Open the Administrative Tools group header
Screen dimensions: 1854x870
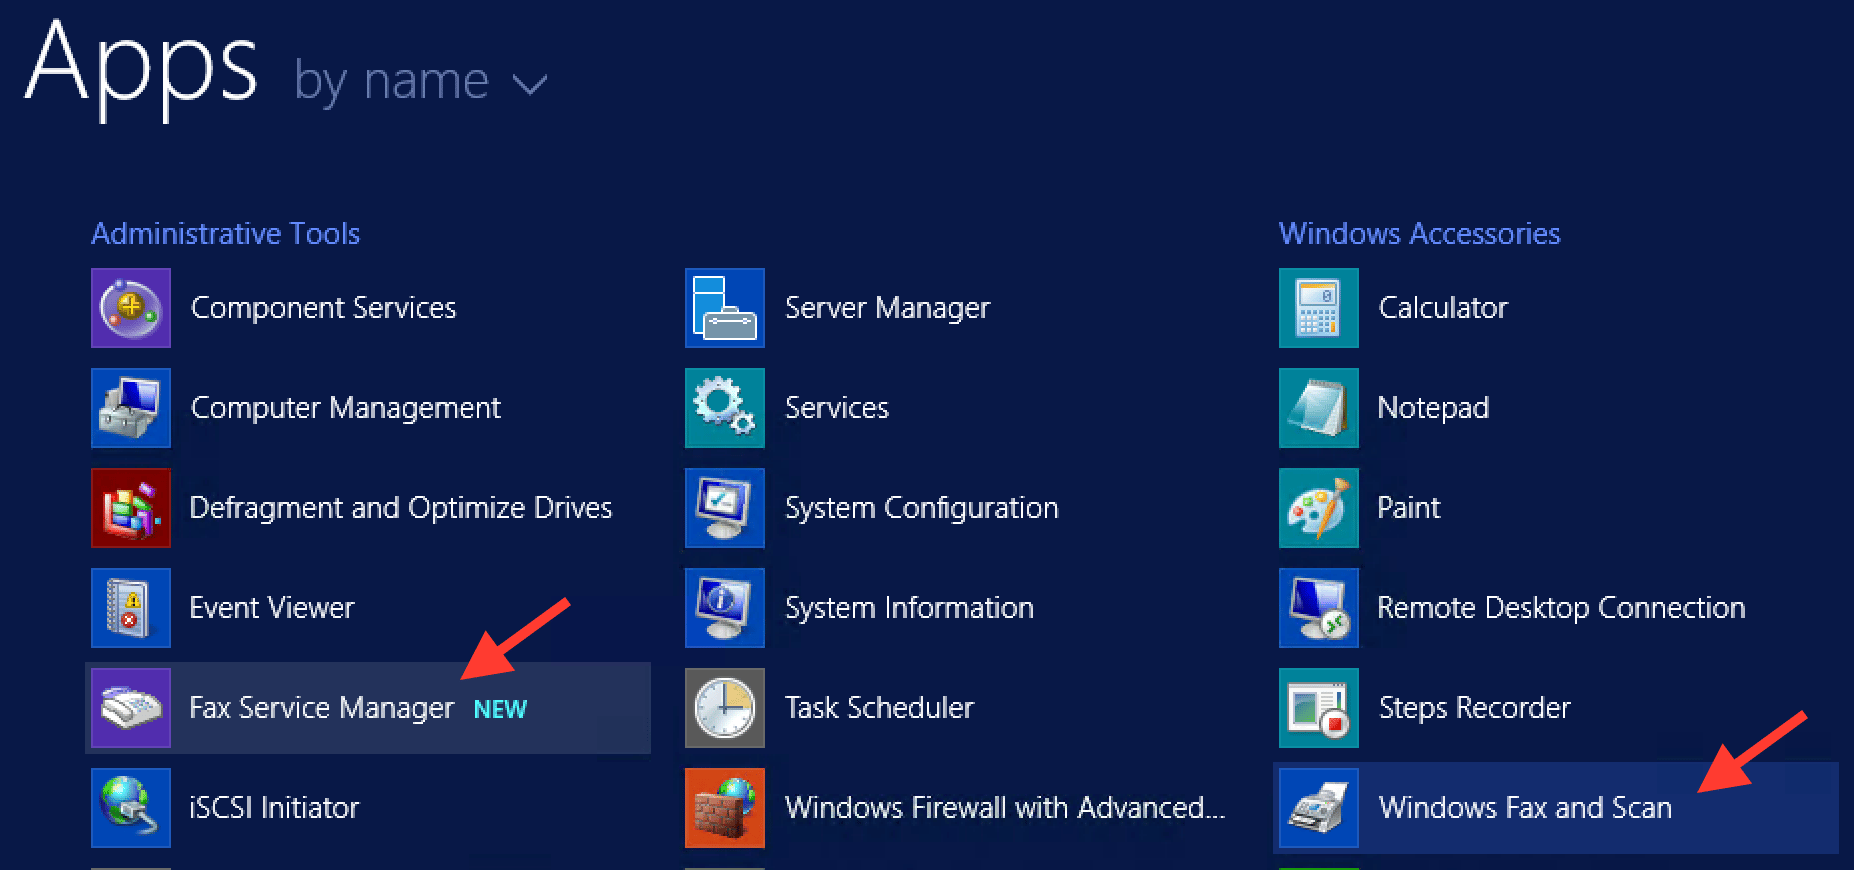(x=226, y=233)
